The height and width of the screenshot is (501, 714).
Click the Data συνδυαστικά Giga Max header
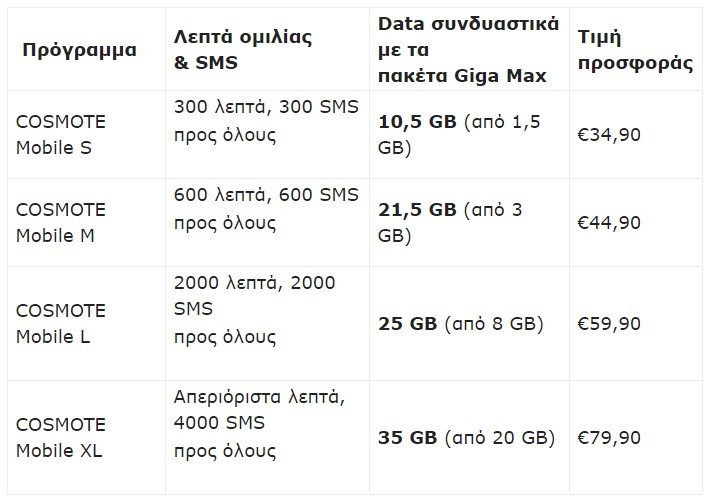click(468, 48)
